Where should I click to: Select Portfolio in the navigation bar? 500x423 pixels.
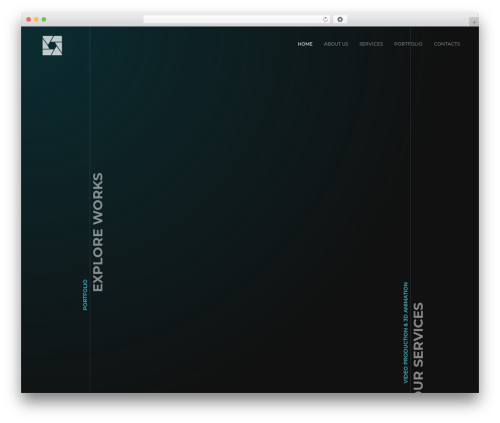(x=408, y=44)
